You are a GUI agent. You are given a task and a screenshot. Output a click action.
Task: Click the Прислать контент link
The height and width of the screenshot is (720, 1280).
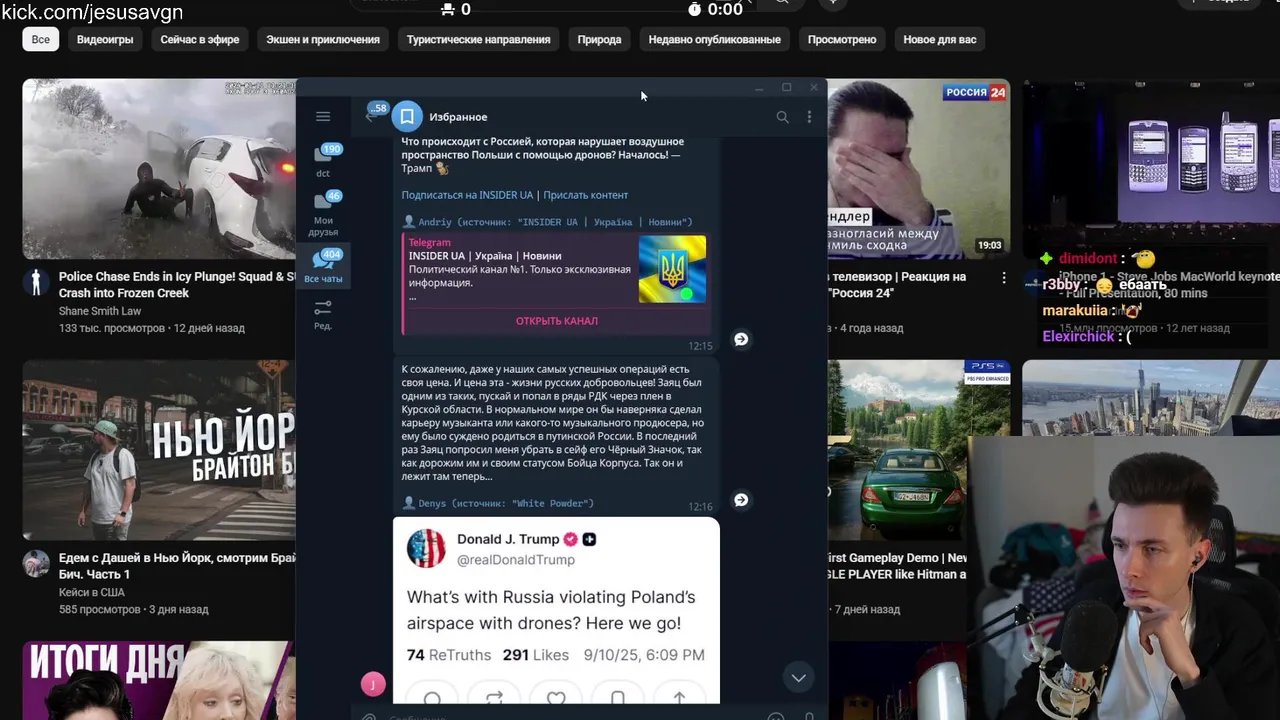point(585,195)
